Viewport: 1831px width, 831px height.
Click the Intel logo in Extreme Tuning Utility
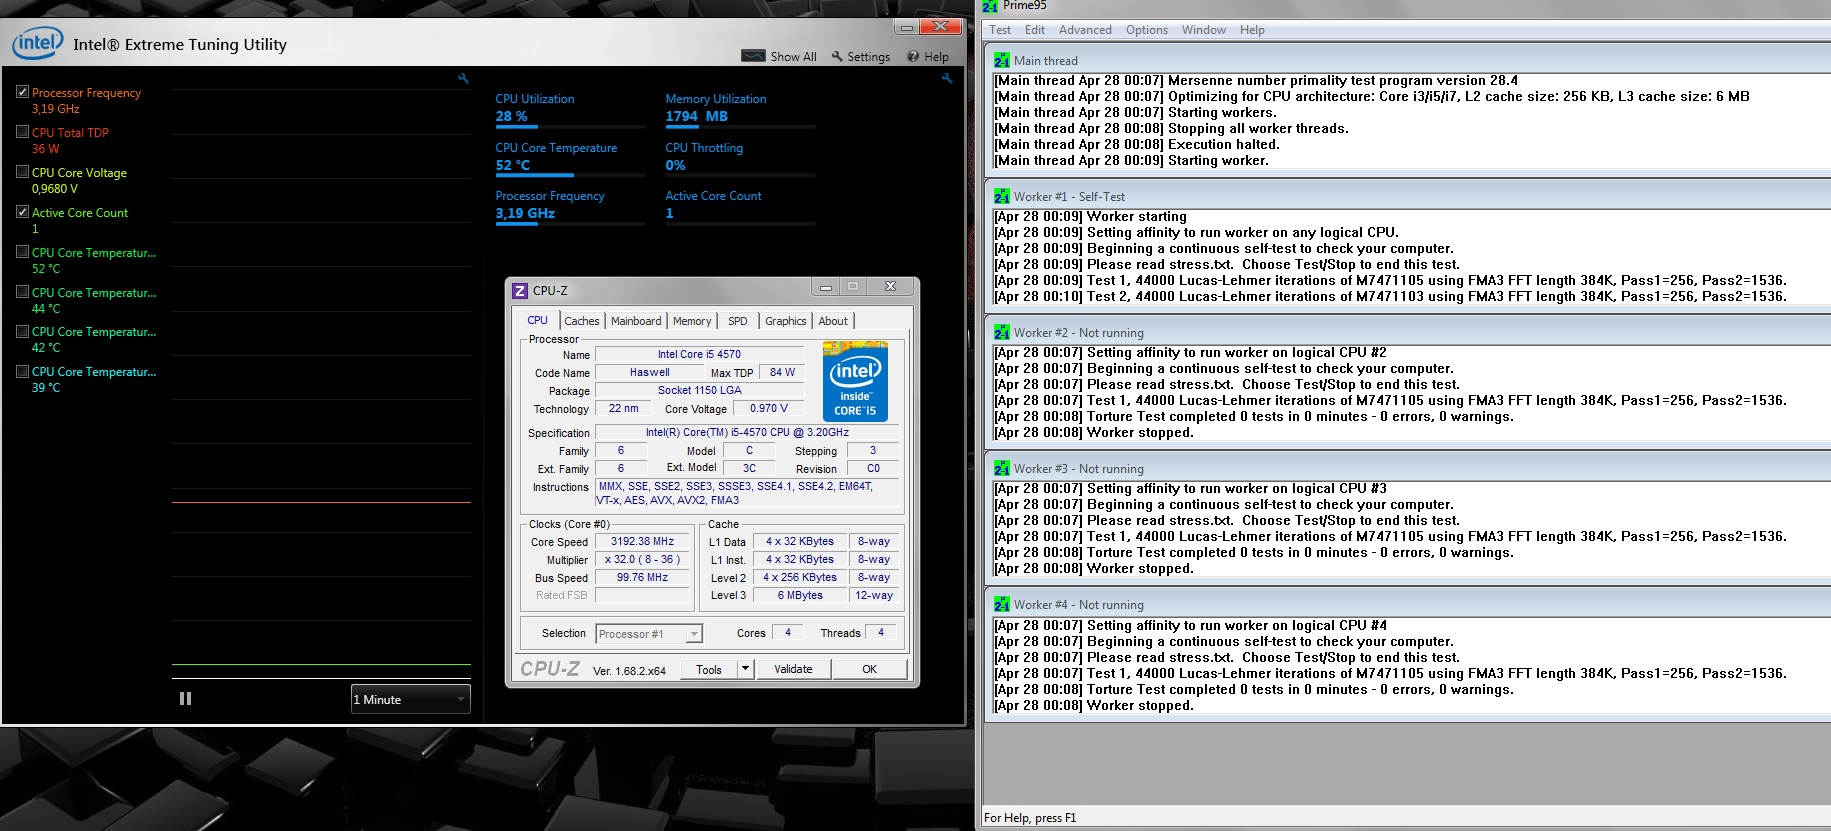(x=37, y=43)
